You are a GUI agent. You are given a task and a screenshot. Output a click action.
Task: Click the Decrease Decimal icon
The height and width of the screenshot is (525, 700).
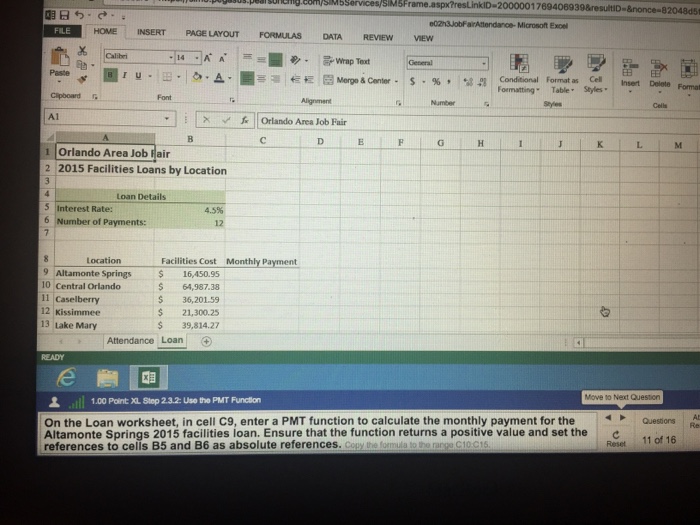482,83
